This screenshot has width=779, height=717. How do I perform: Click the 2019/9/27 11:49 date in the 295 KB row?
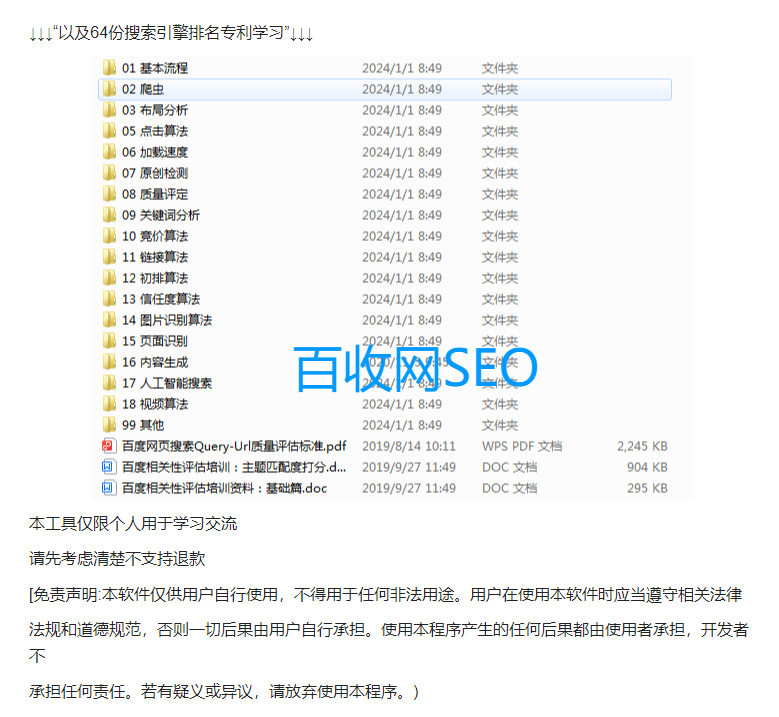[408, 488]
